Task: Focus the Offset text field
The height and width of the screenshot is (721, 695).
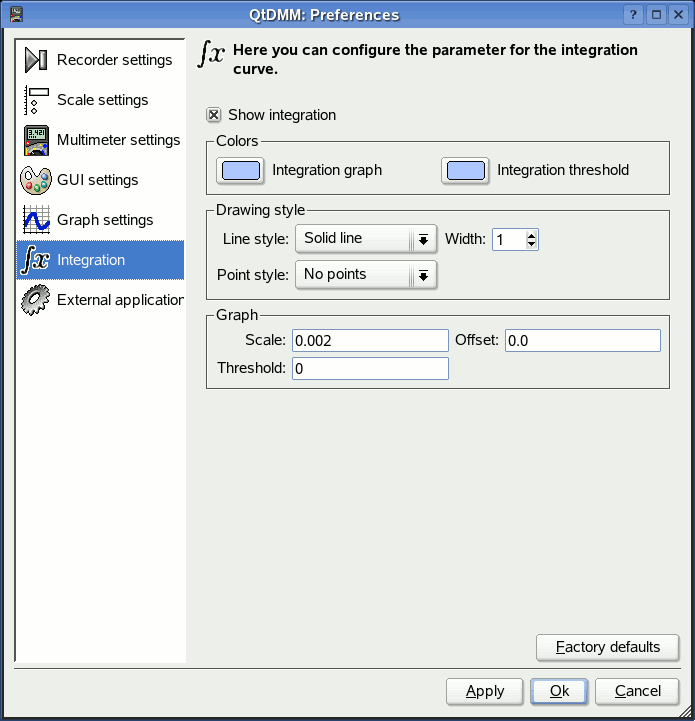Action: [582, 341]
